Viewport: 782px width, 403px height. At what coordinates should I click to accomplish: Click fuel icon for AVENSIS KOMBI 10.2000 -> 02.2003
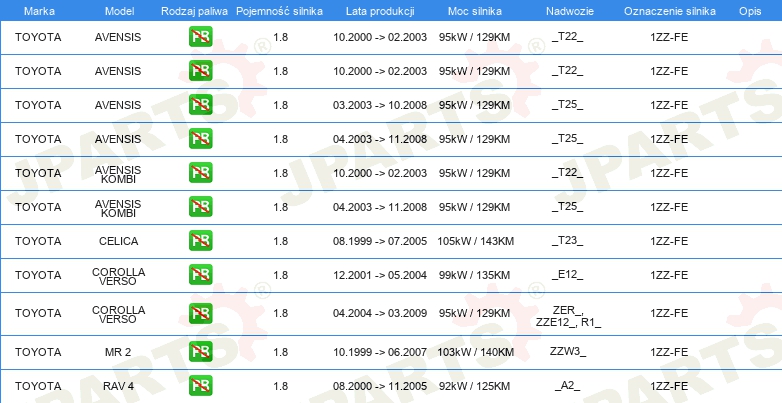(x=200, y=173)
